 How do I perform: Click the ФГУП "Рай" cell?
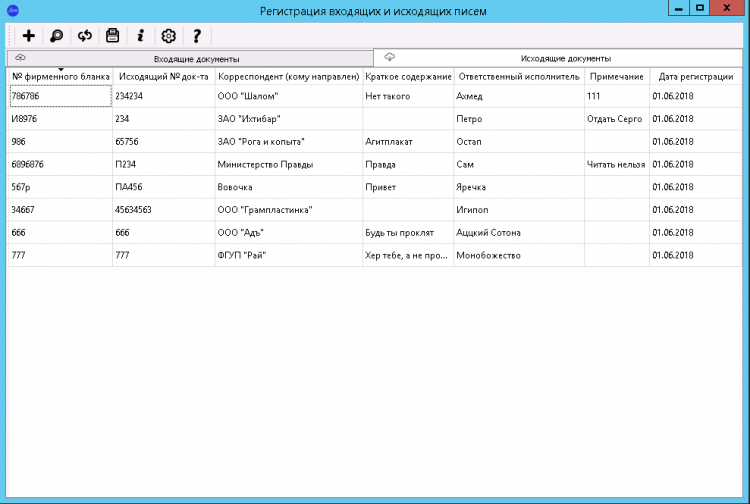pos(288,255)
